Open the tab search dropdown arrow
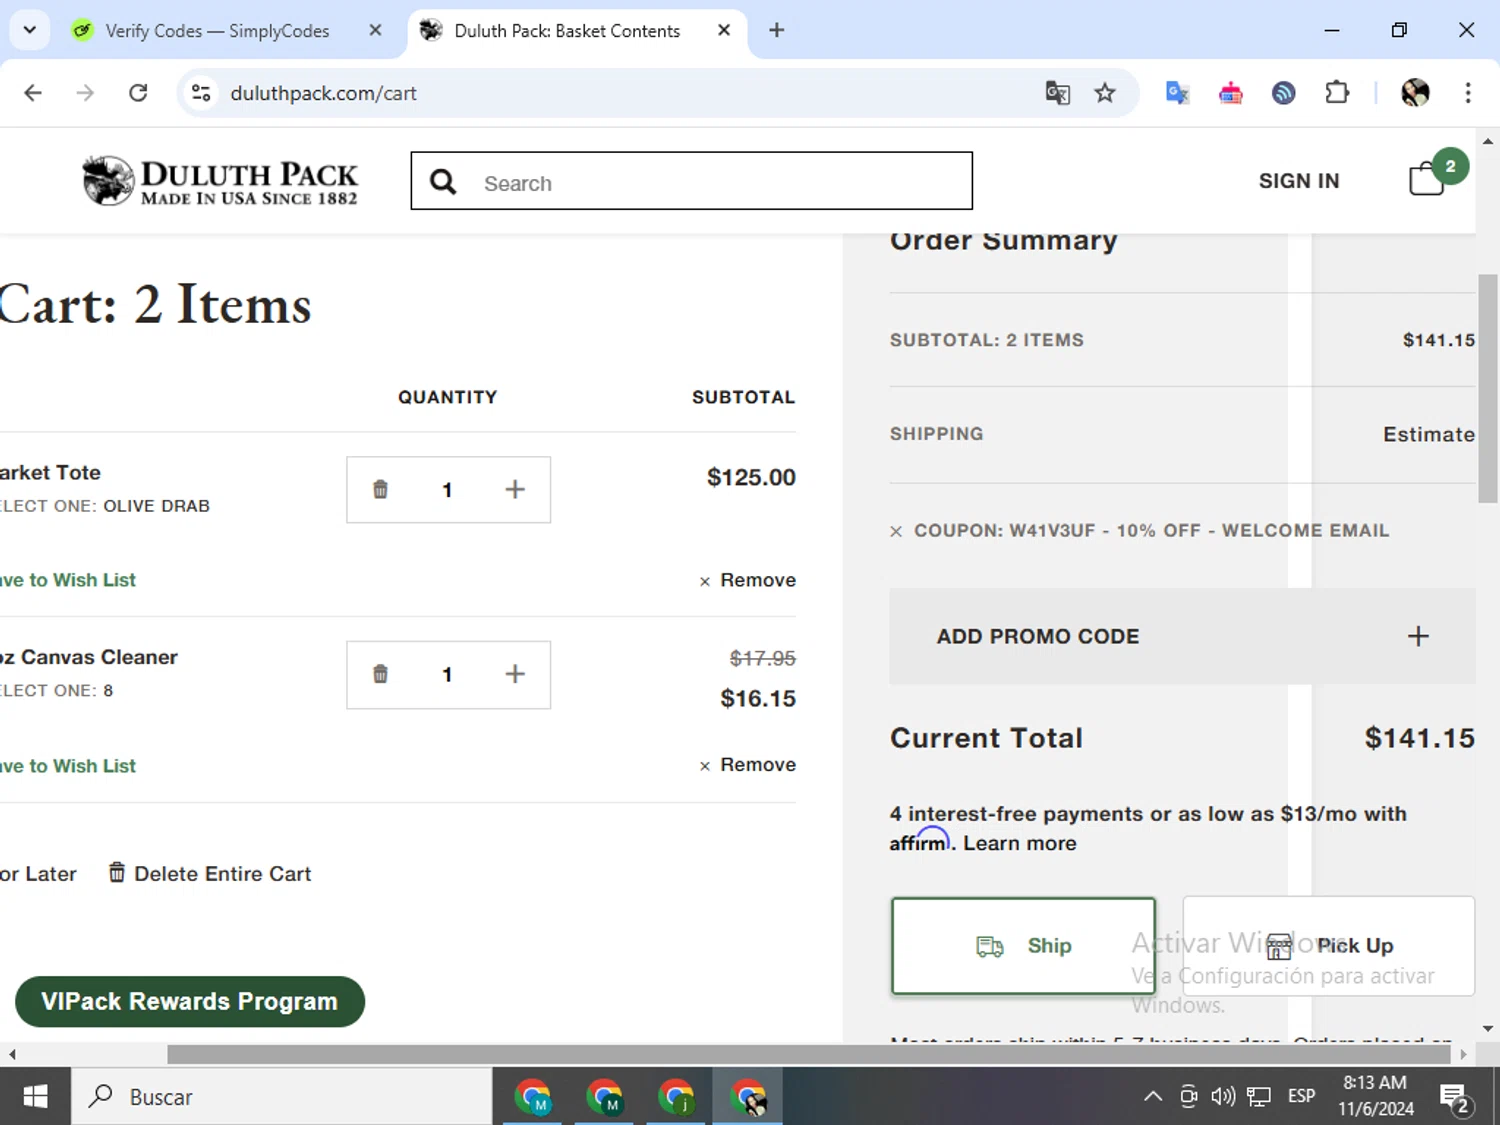The image size is (1500, 1125). tap(30, 30)
